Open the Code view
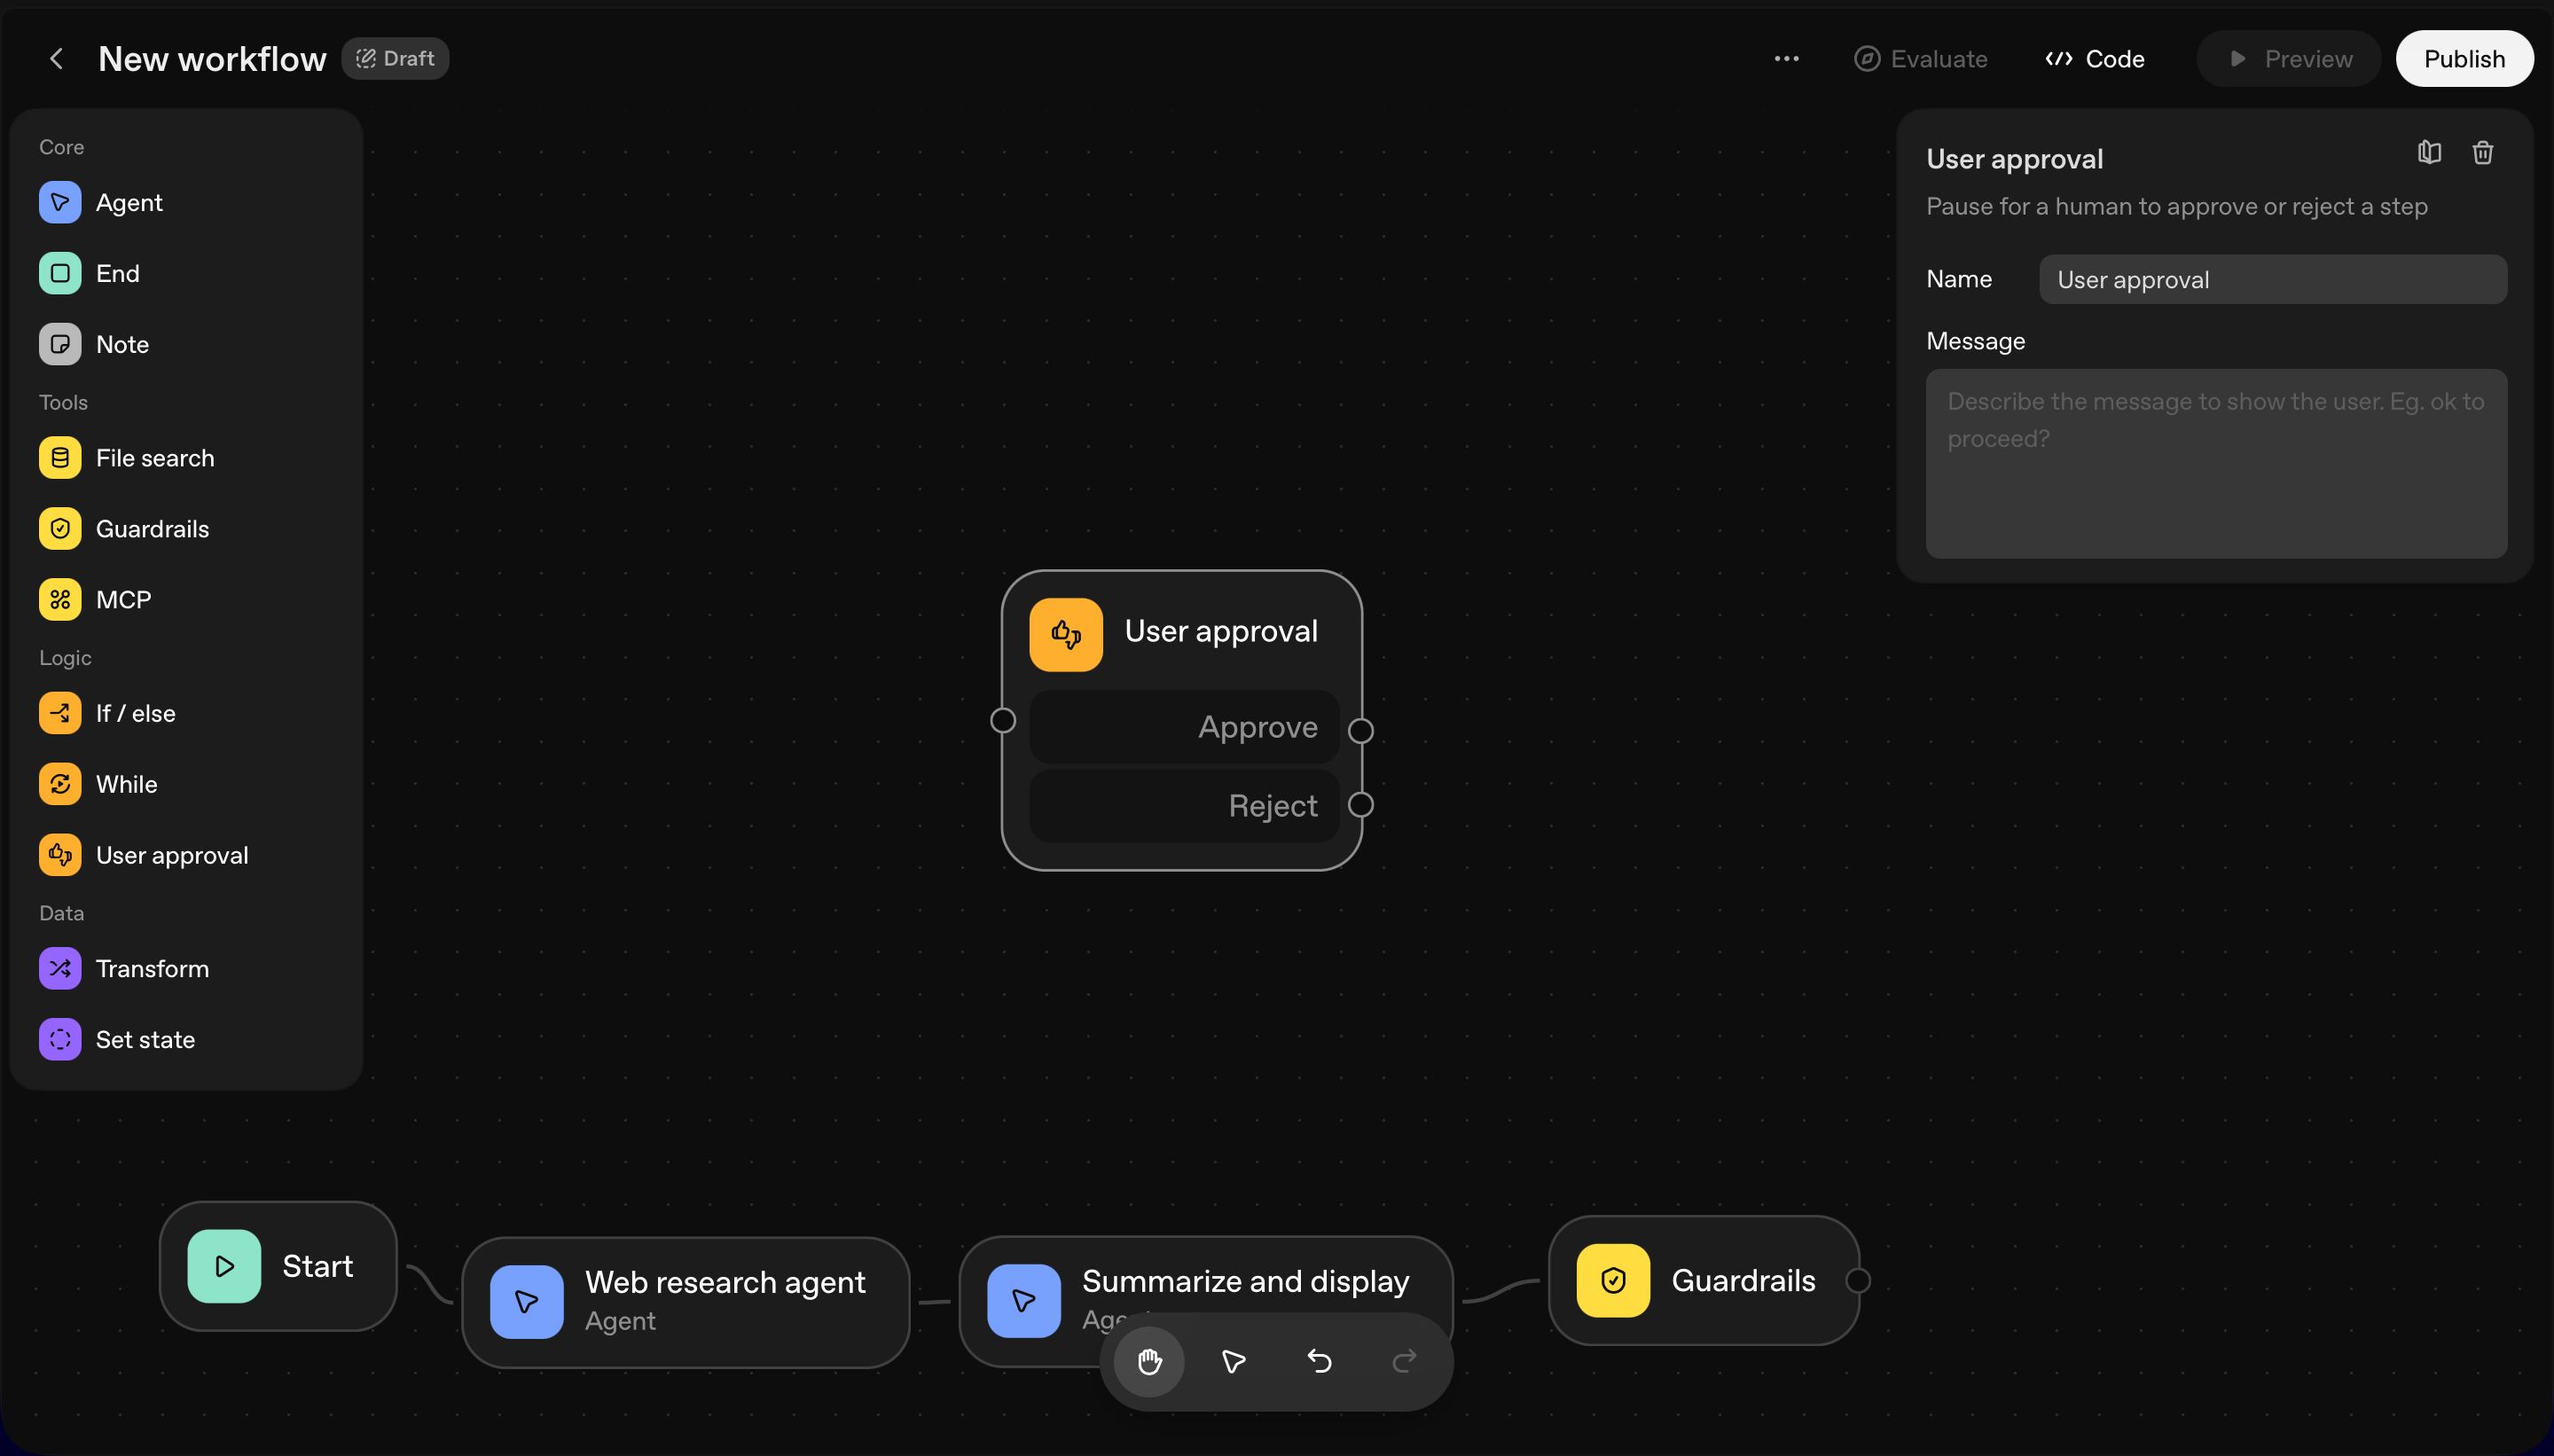Viewport: 2554px width, 1456px height. tap(2095, 59)
